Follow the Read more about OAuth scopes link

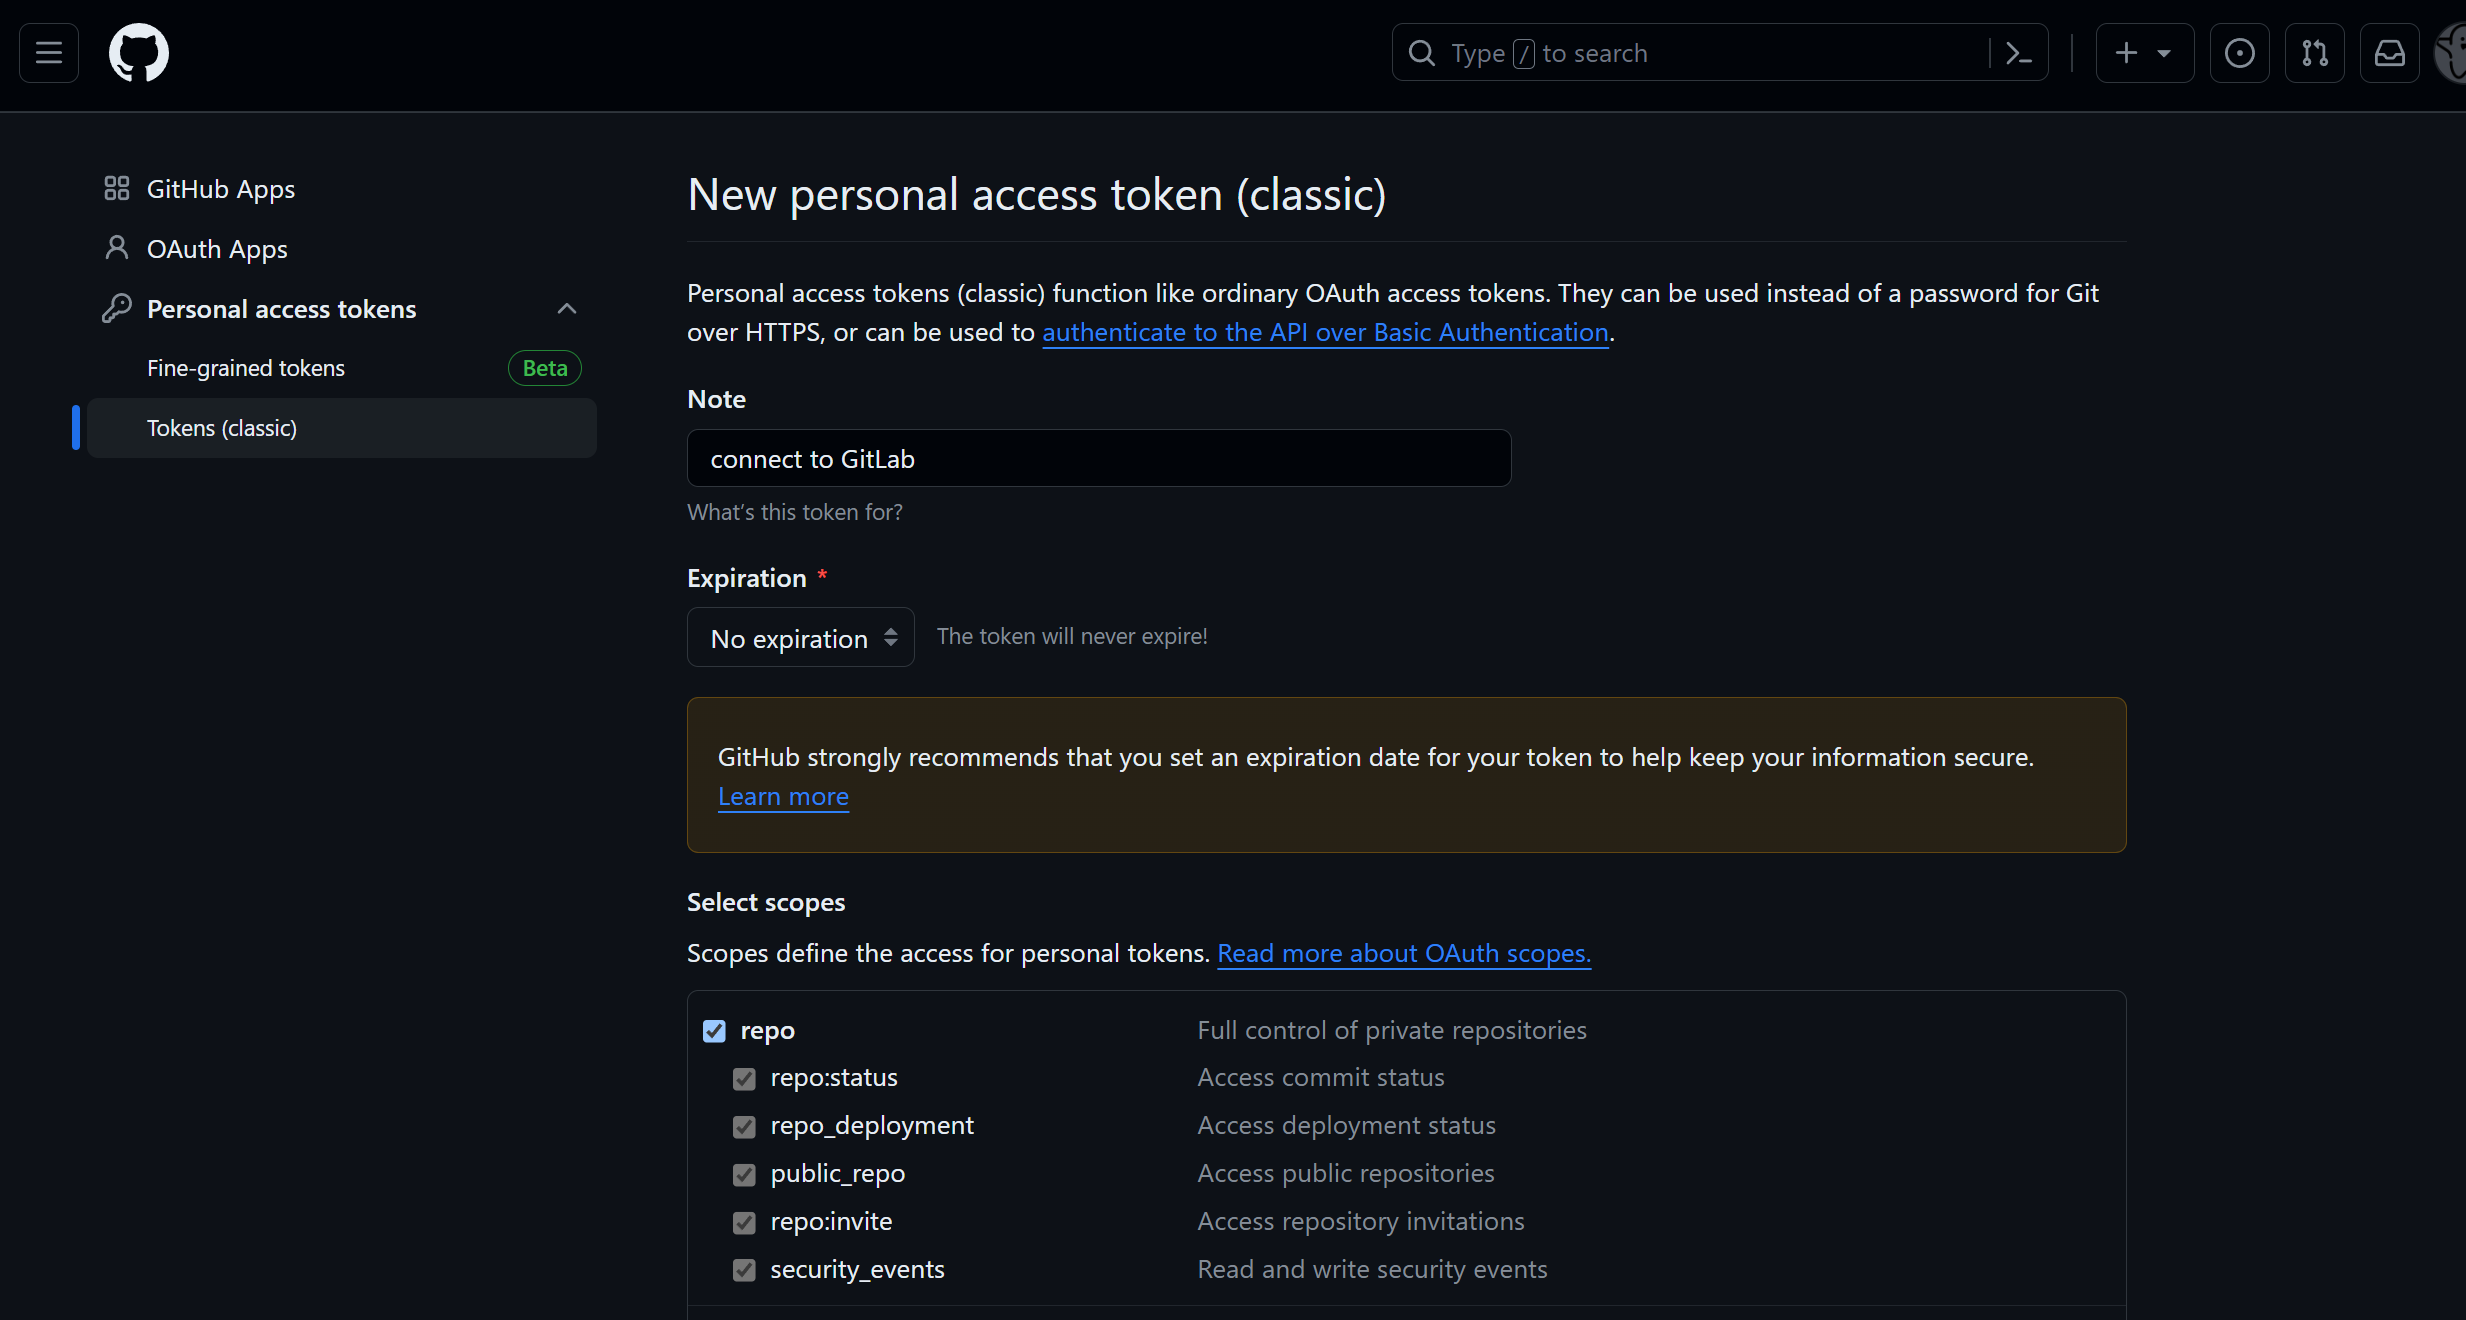(x=1403, y=954)
